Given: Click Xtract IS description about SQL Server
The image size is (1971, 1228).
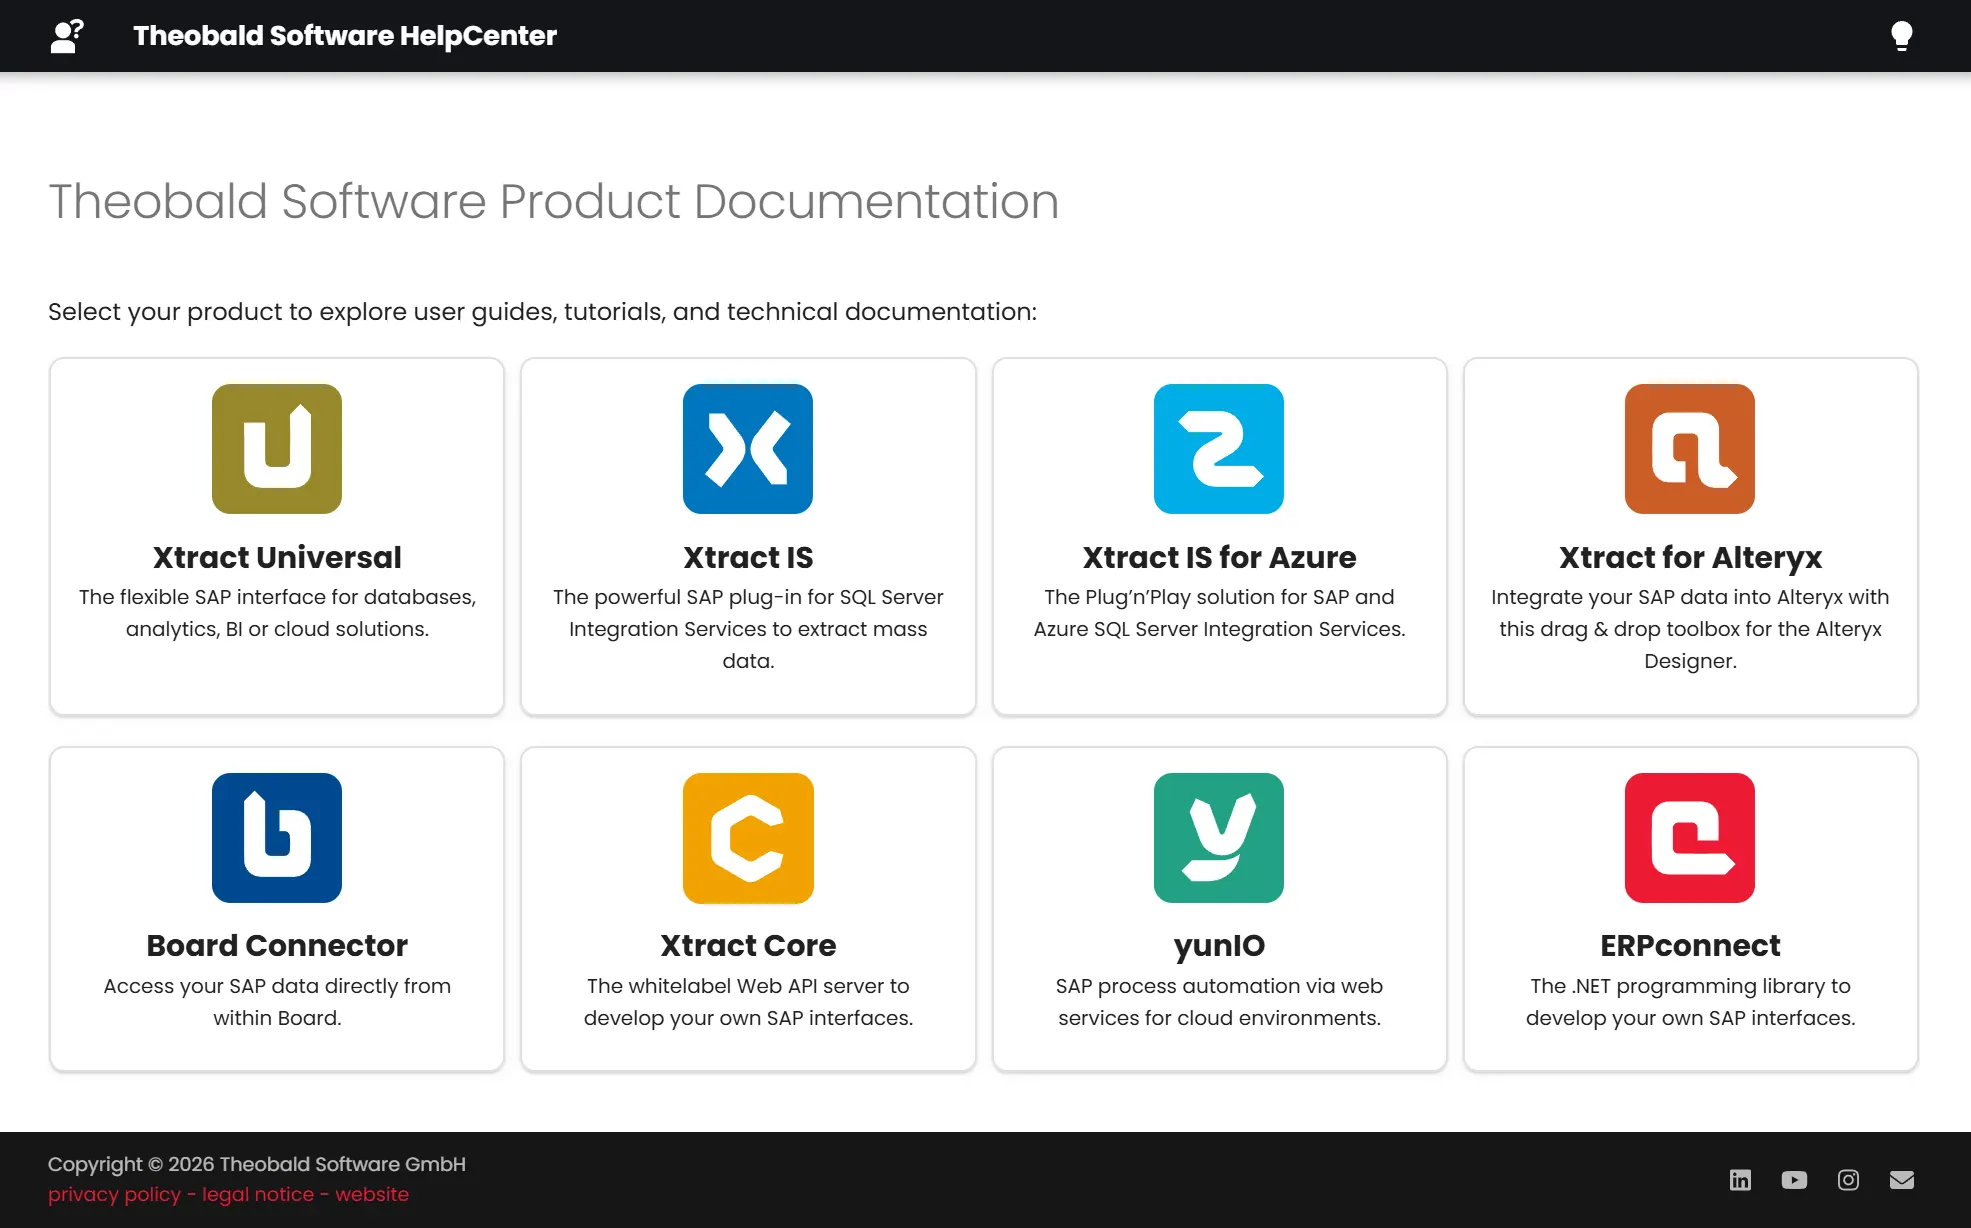Looking at the screenshot, I should pos(748,629).
